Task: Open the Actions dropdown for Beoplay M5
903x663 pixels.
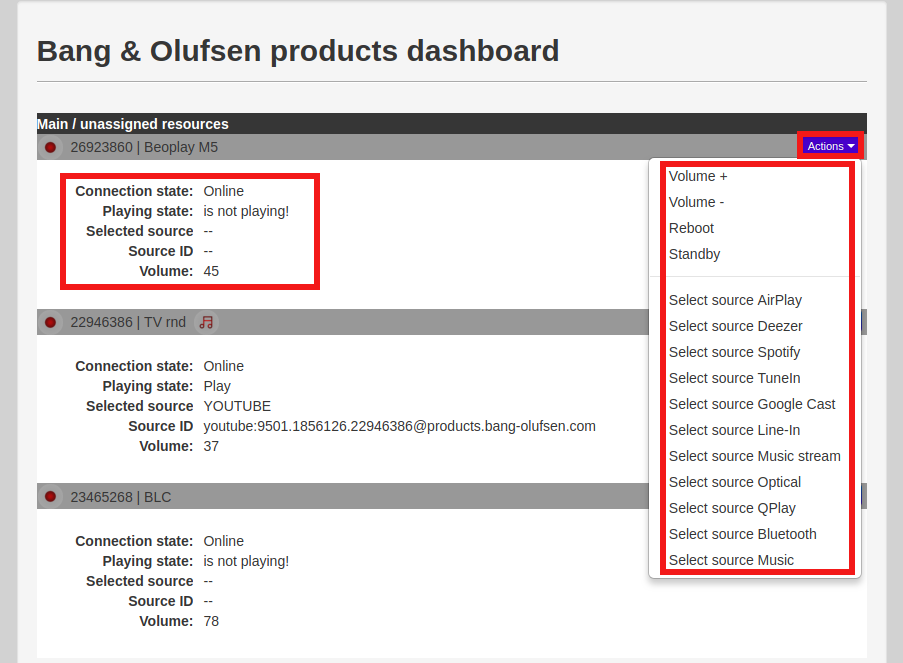Action: [x=830, y=146]
